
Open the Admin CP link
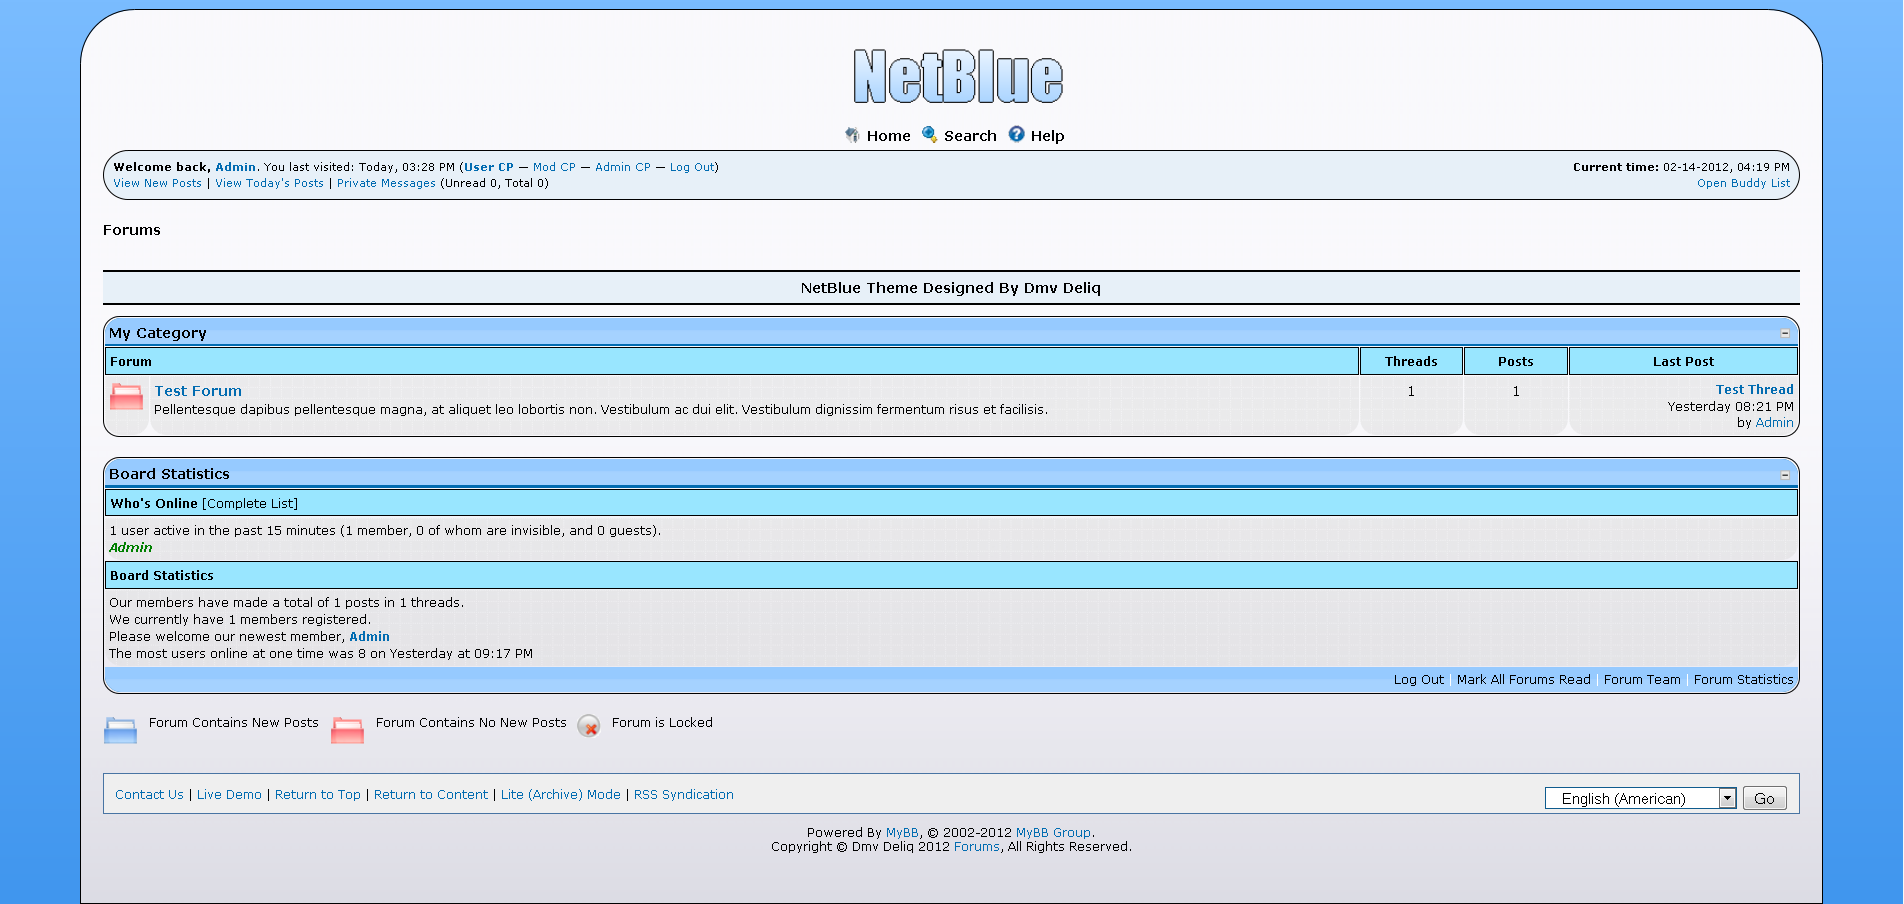point(622,167)
